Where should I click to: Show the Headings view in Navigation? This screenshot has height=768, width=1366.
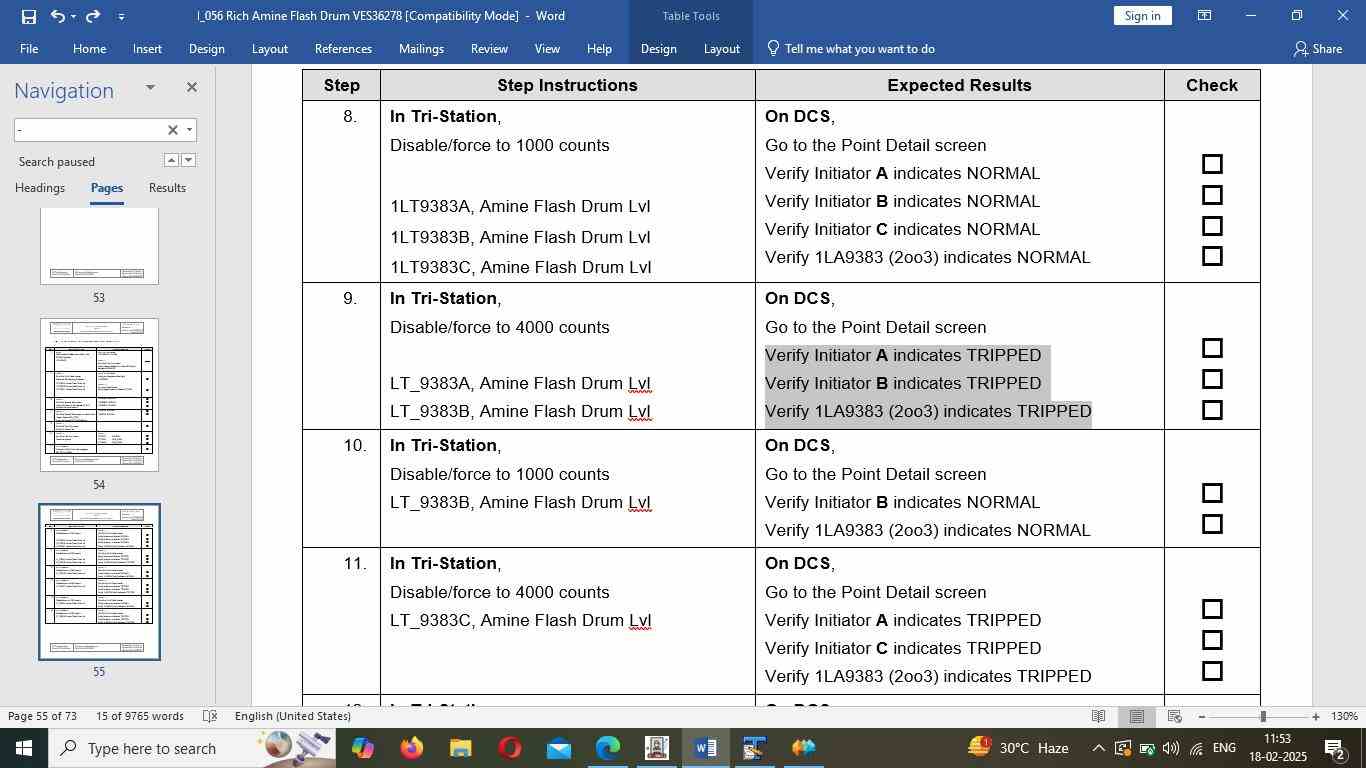point(40,188)
